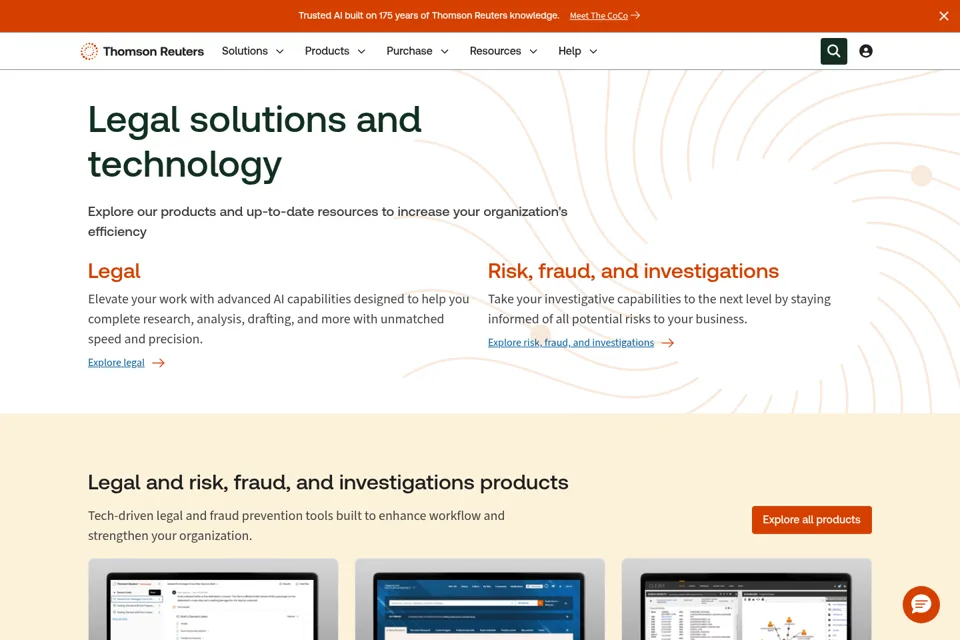Expand the Resources chevron
The image size is (960, 640).
533,51
